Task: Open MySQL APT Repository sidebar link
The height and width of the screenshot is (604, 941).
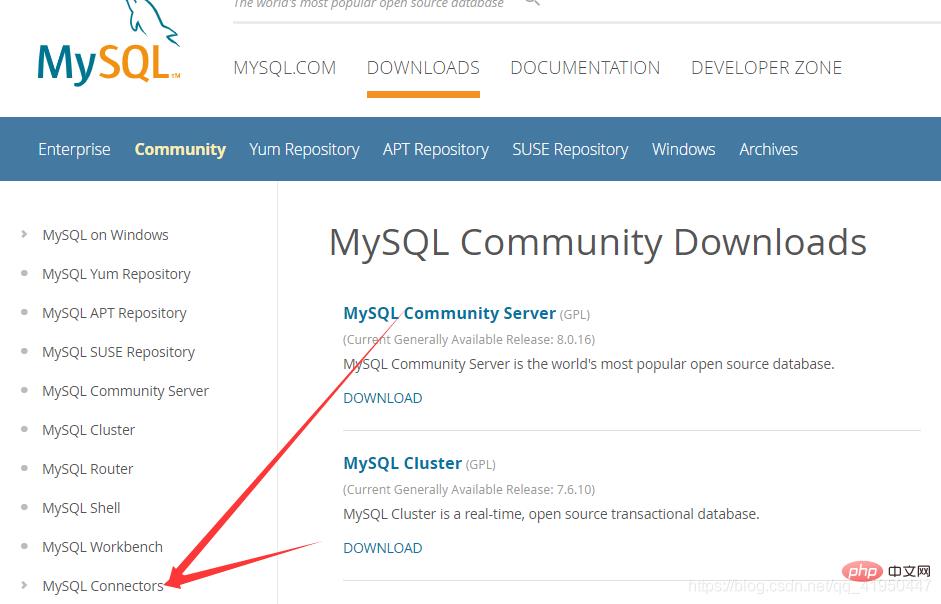Action: point(115,313)
